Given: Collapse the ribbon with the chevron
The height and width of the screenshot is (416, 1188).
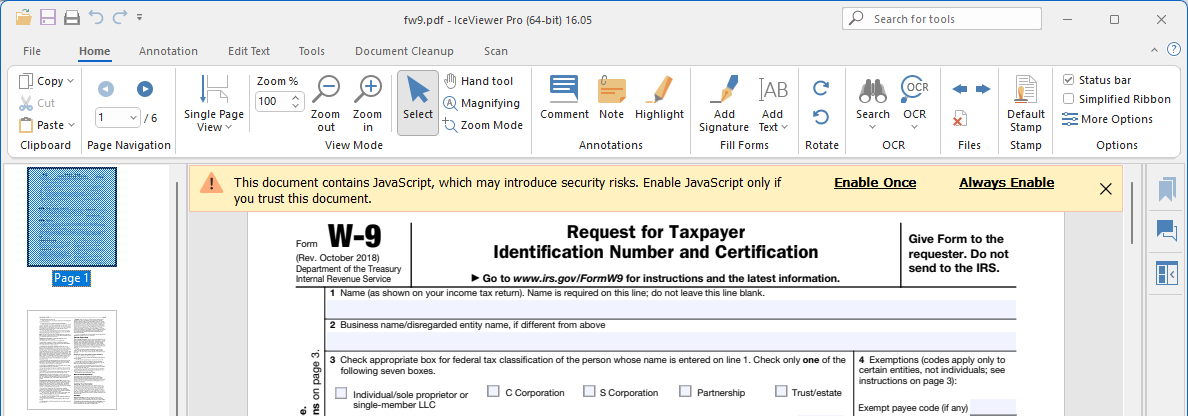Looking at the screenshot, I should click(1154, 50).
